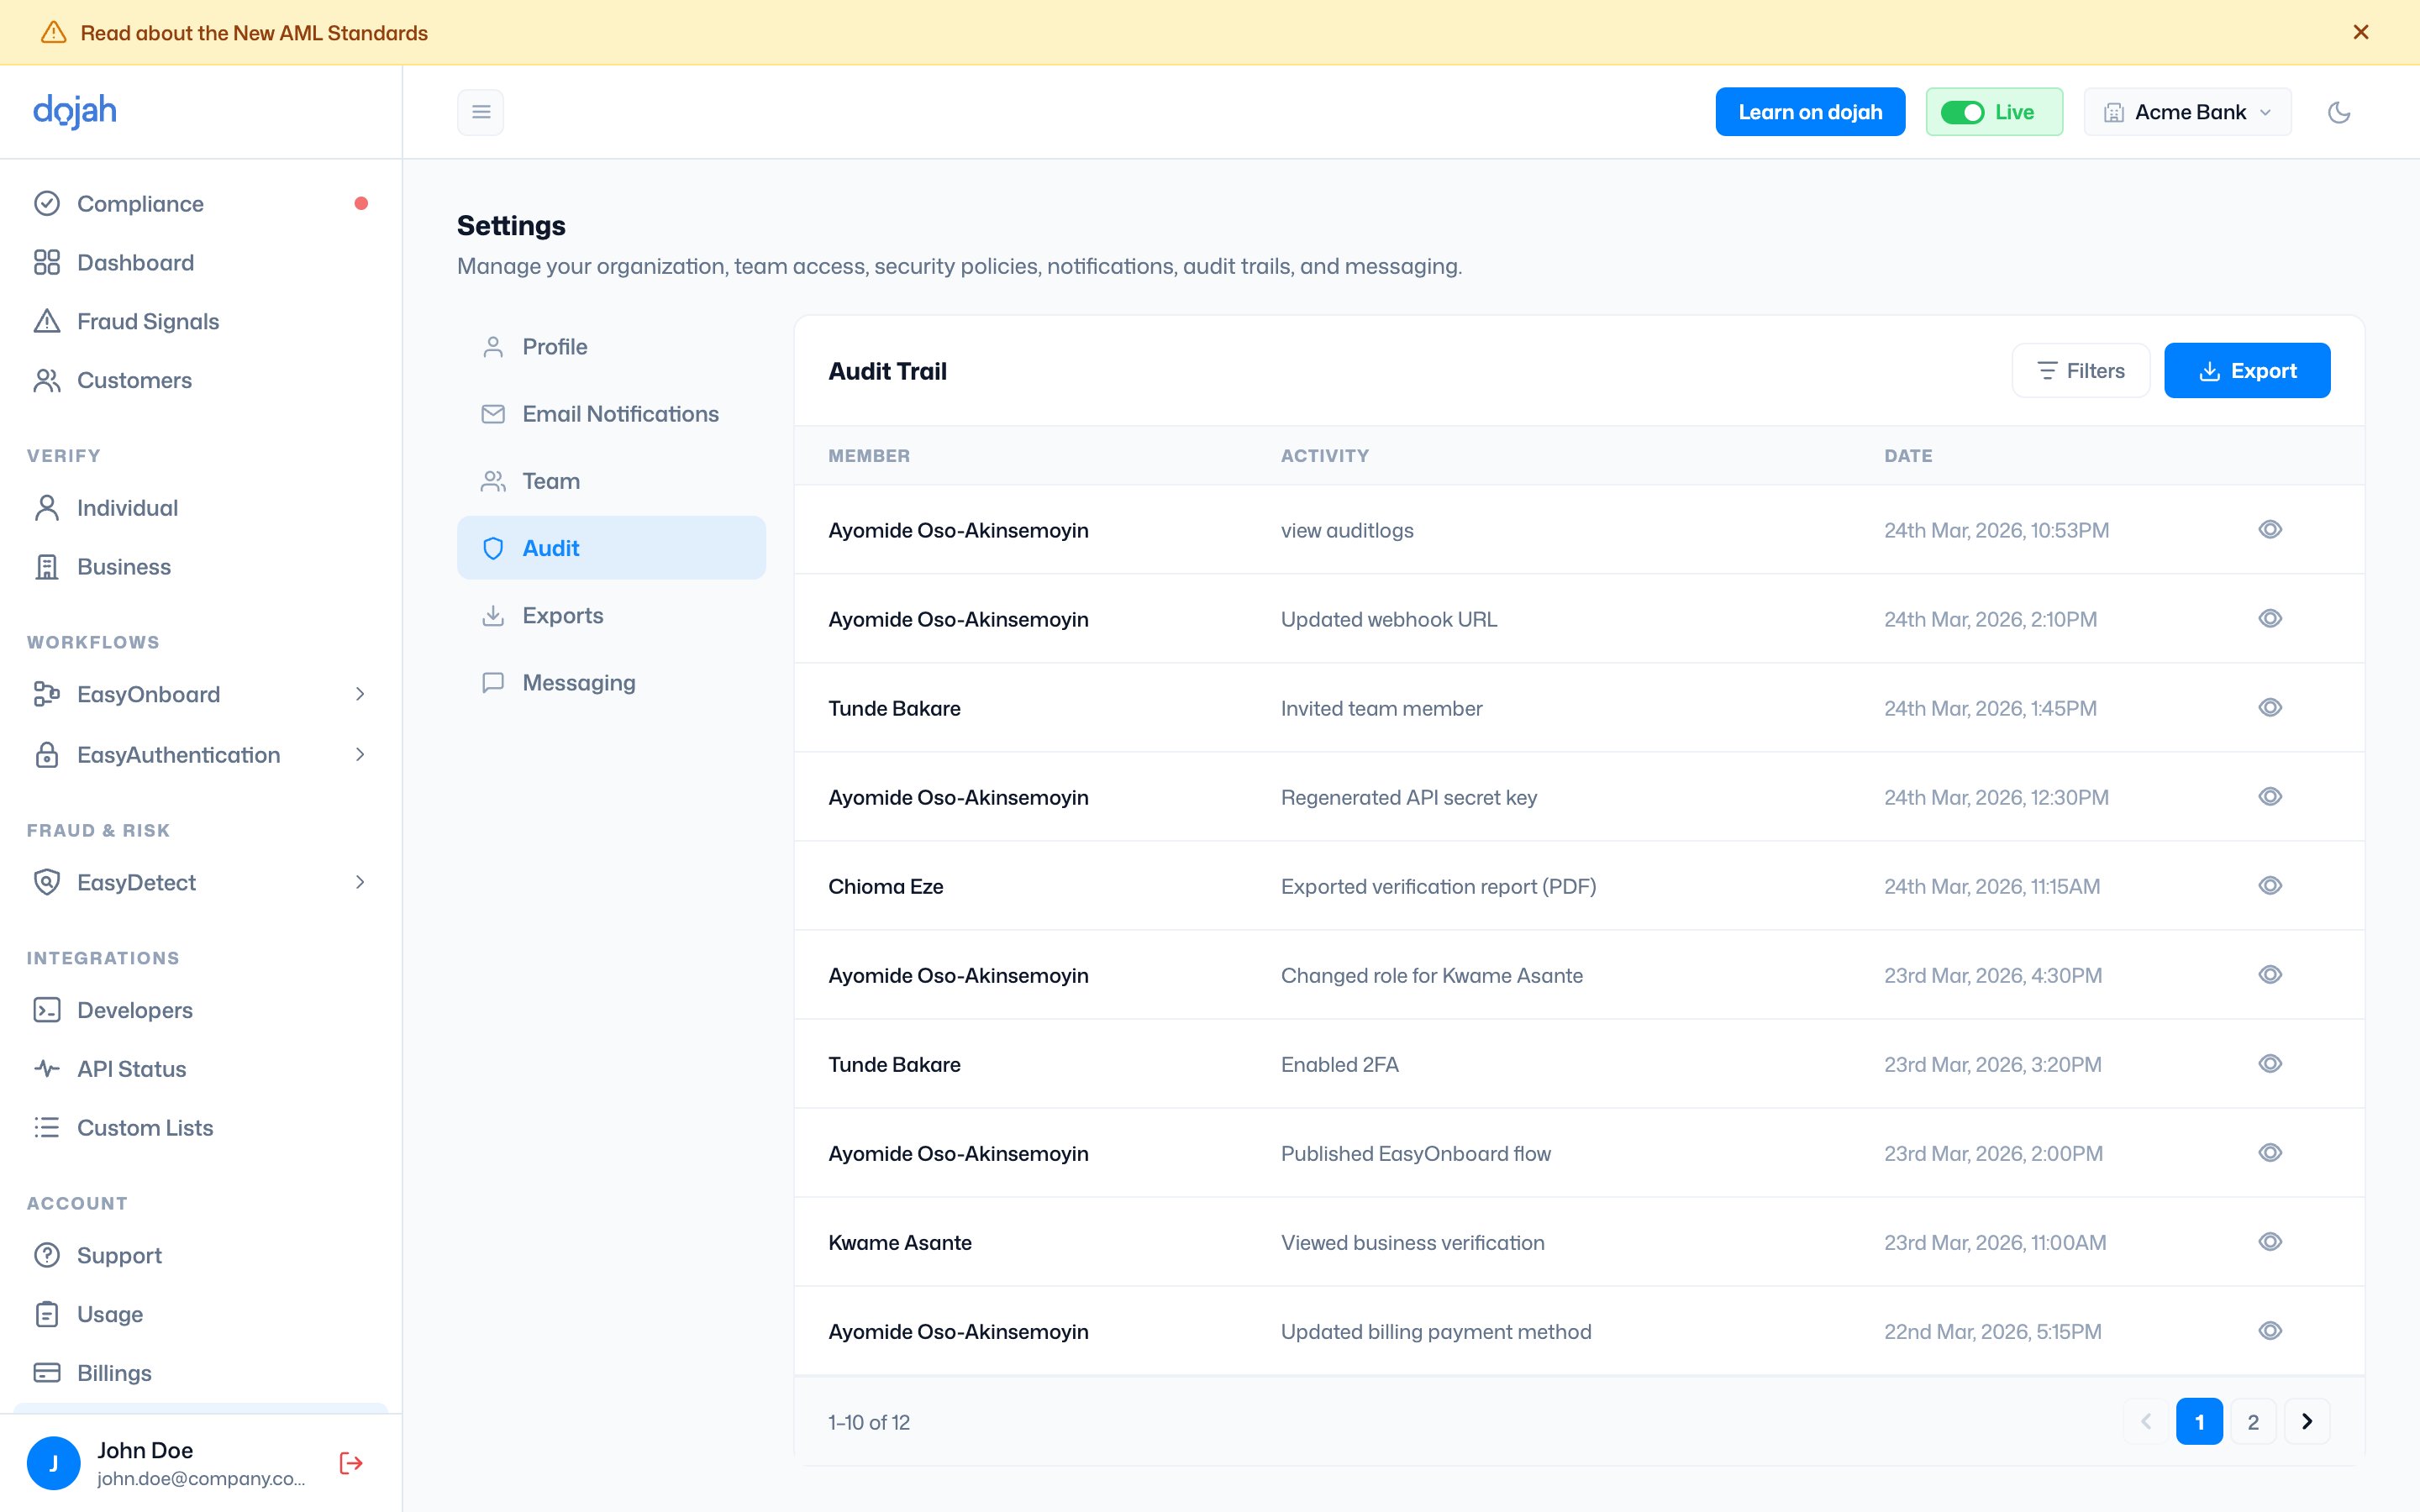View details of 'Enabled 2FA' log entry
2420x1512 pixels.
tap(2270, 1063)
